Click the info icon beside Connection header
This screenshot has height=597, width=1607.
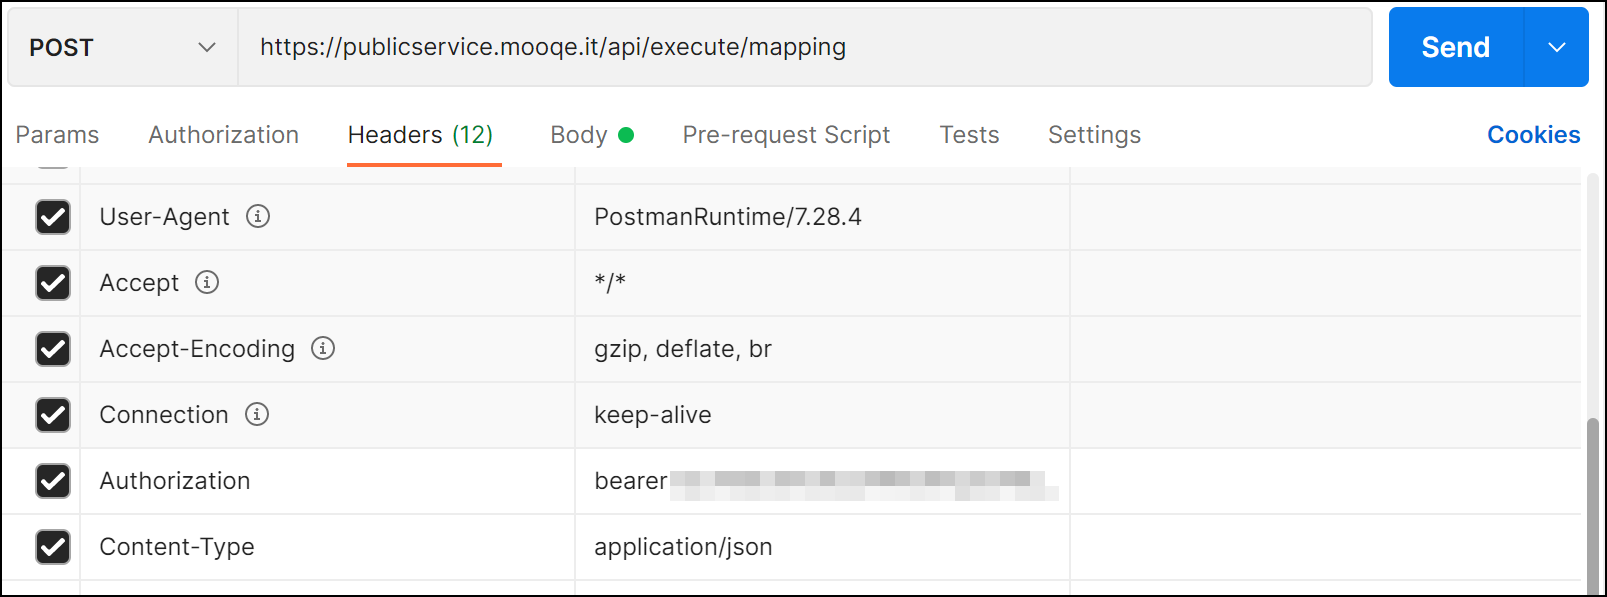(x=257, y=414)
